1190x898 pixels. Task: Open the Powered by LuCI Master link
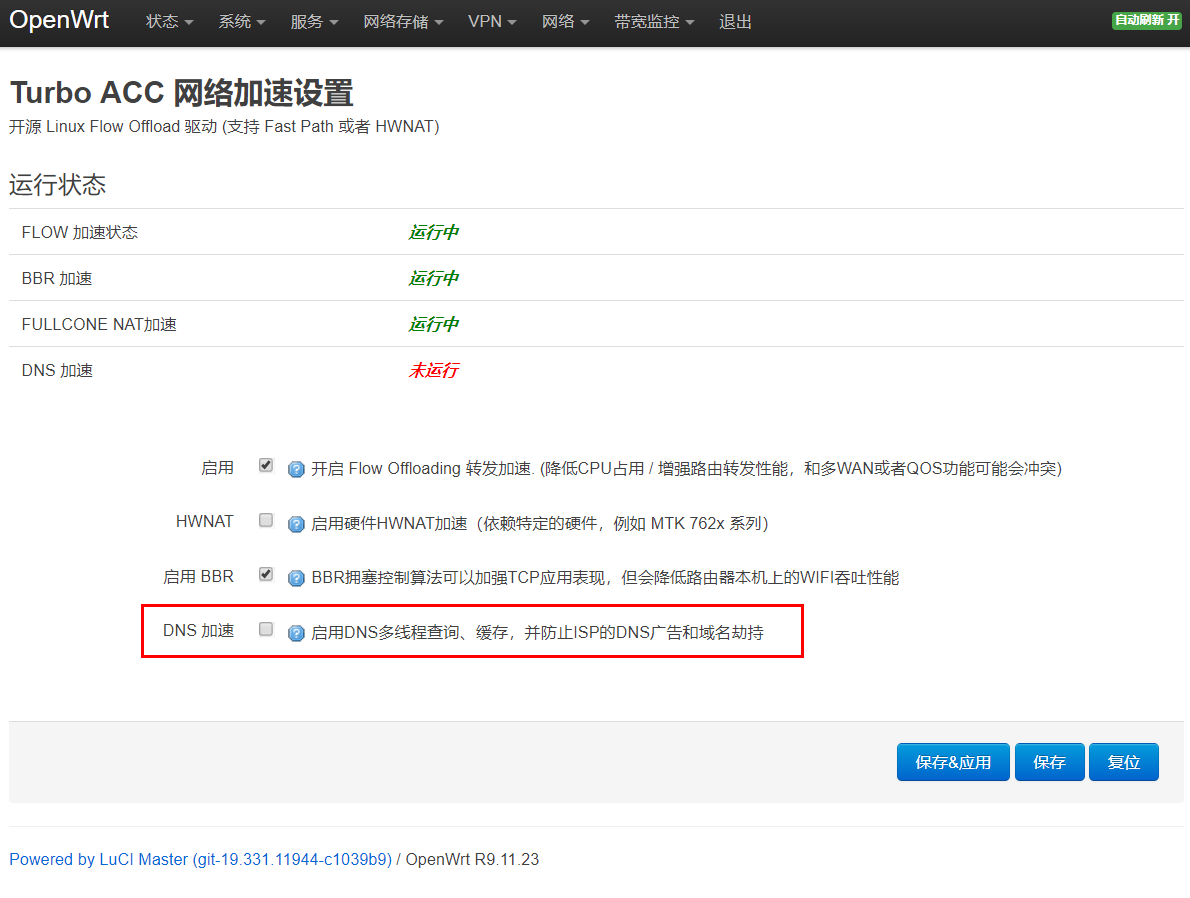point(200,859)
